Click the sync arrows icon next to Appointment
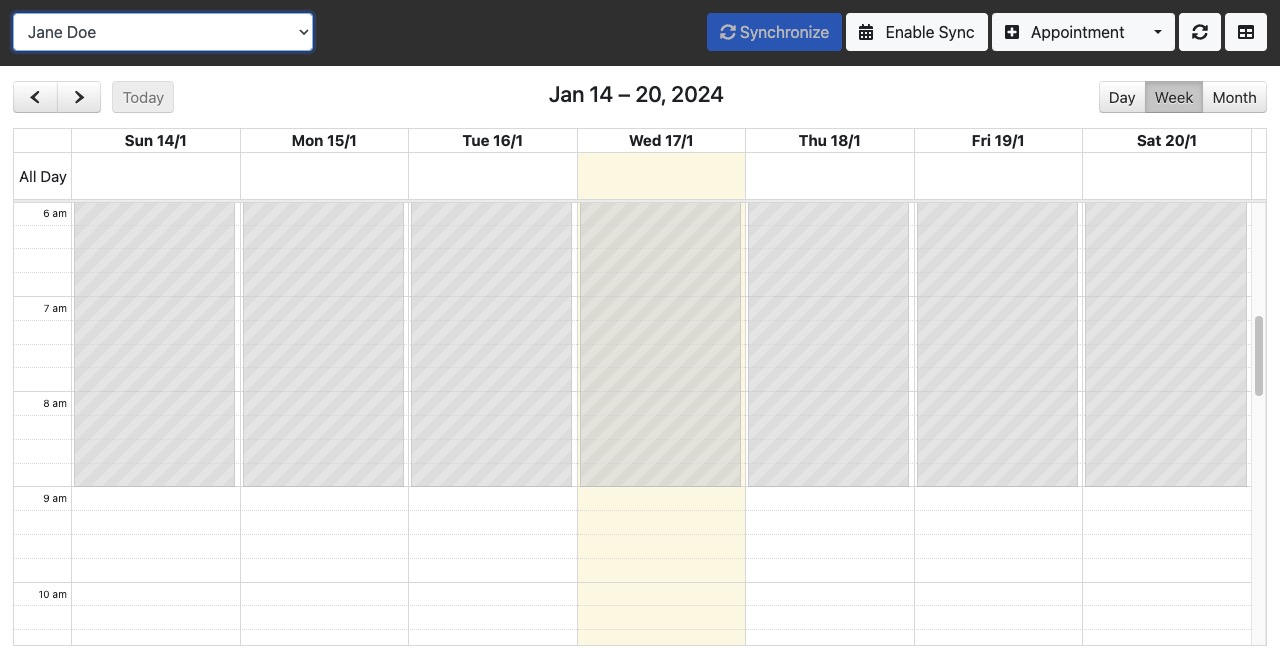The width and height of the screenshot is (1280, 670). (1199, 32)
